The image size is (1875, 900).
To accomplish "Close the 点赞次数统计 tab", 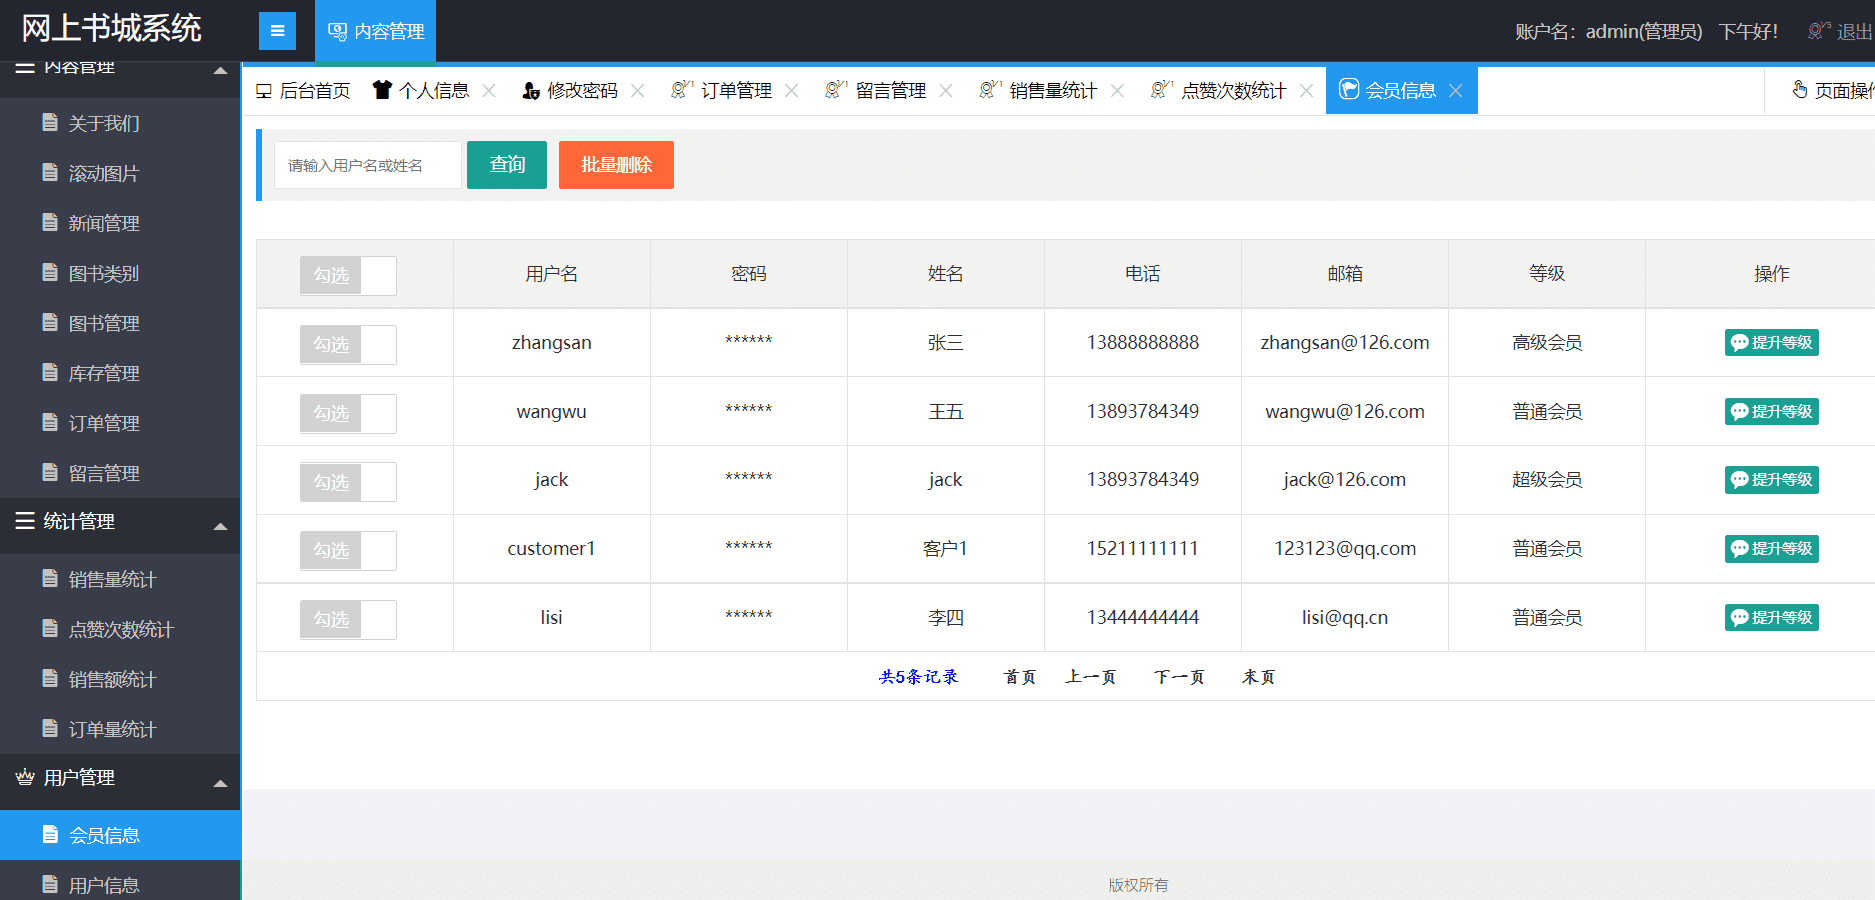I will [1306, 91].
